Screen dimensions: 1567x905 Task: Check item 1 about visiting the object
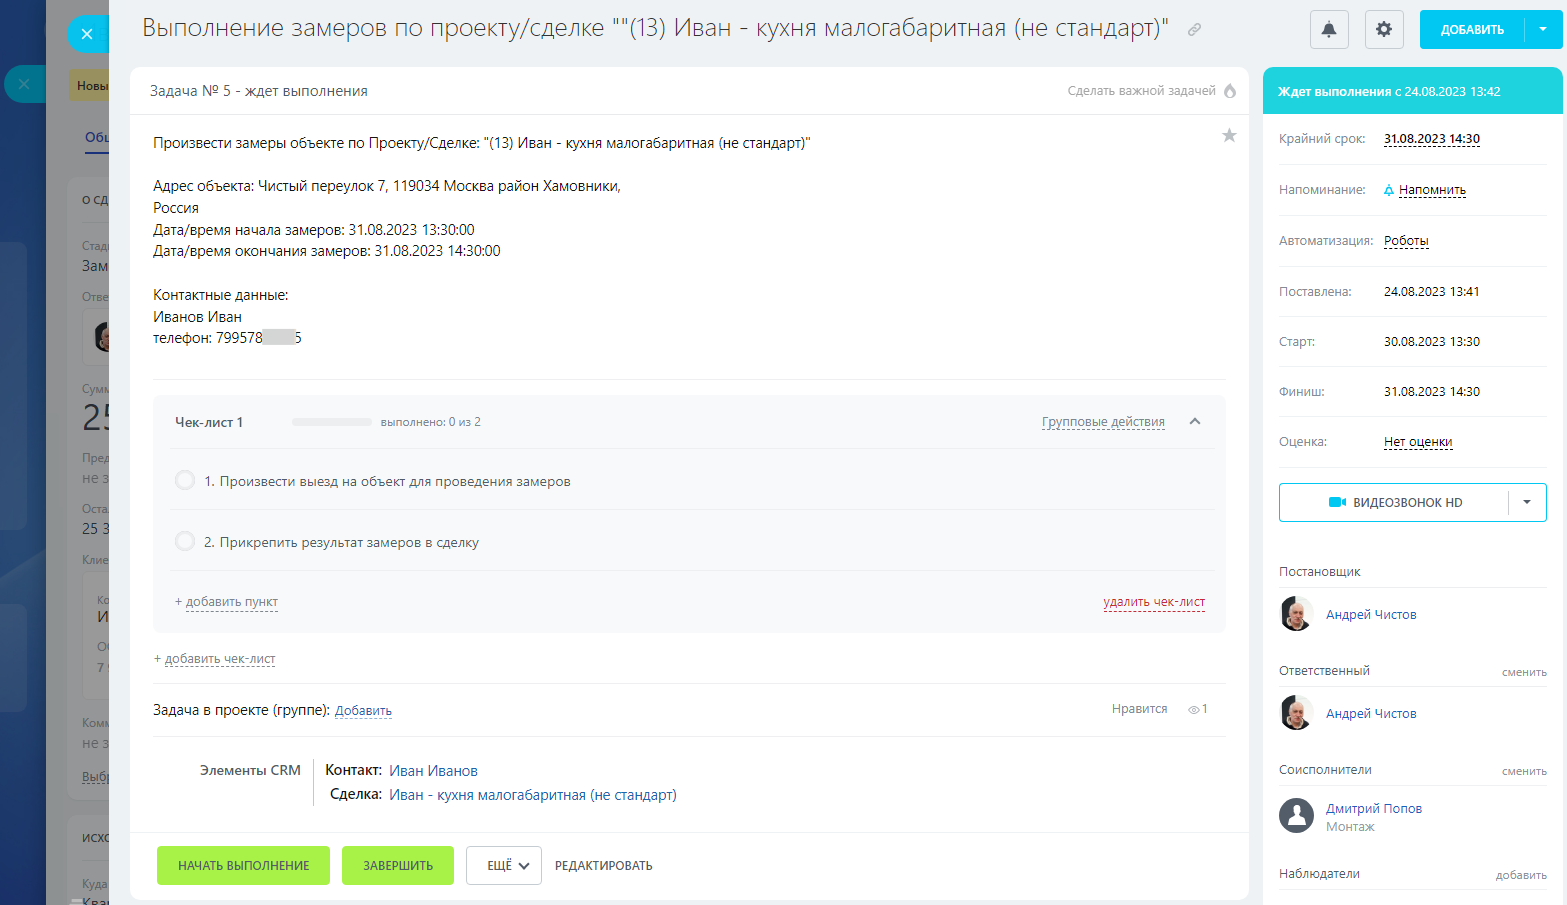tap(185, 481)
